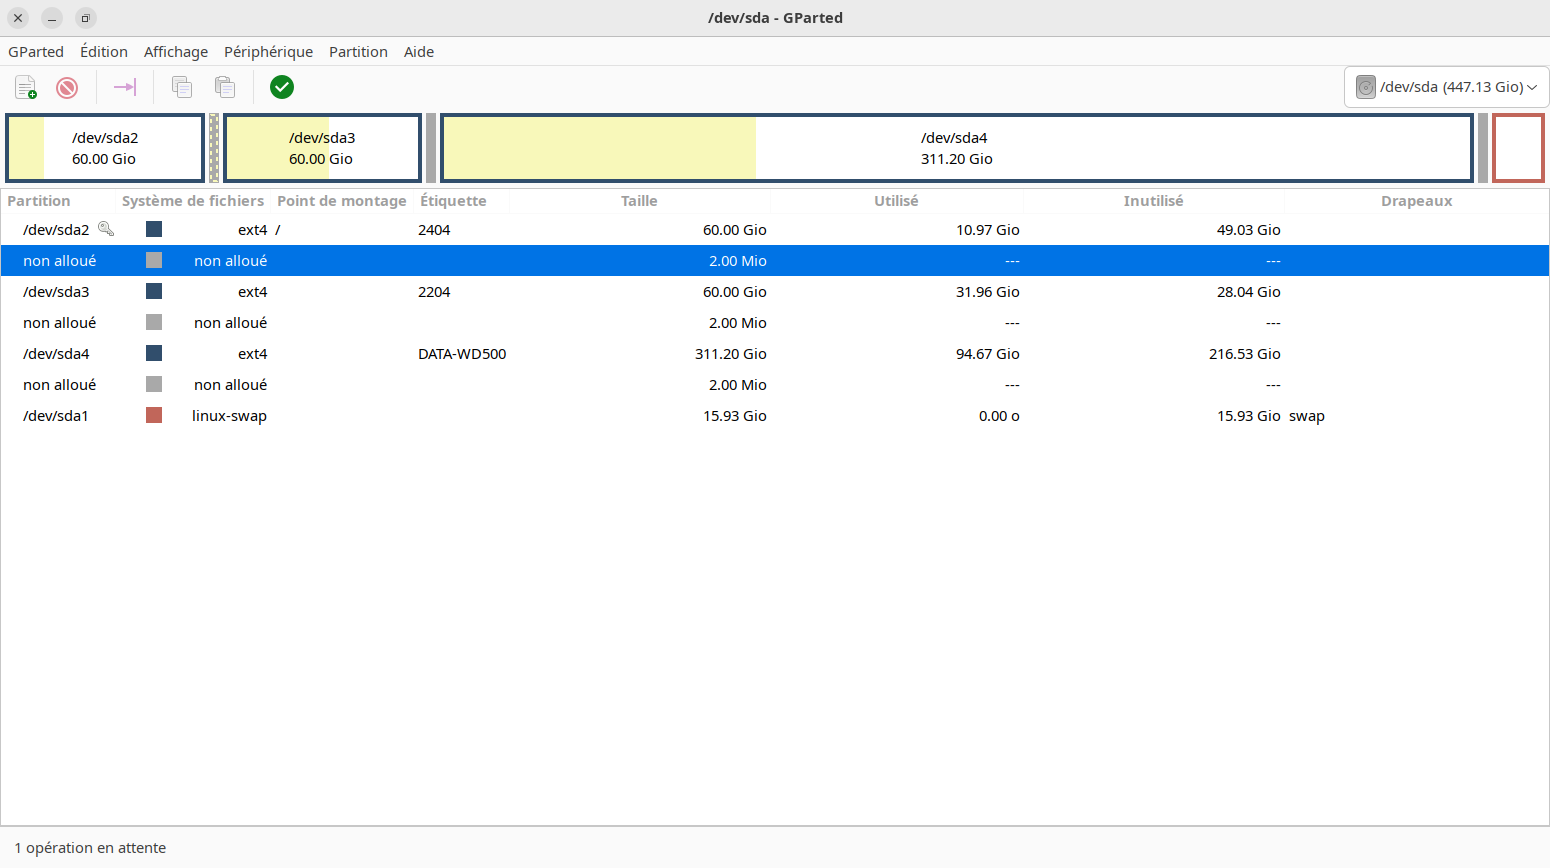The width and height of the screenshot is (1550, 868).
Task: Open the Partition menu
Action: (x=358, y=52)
